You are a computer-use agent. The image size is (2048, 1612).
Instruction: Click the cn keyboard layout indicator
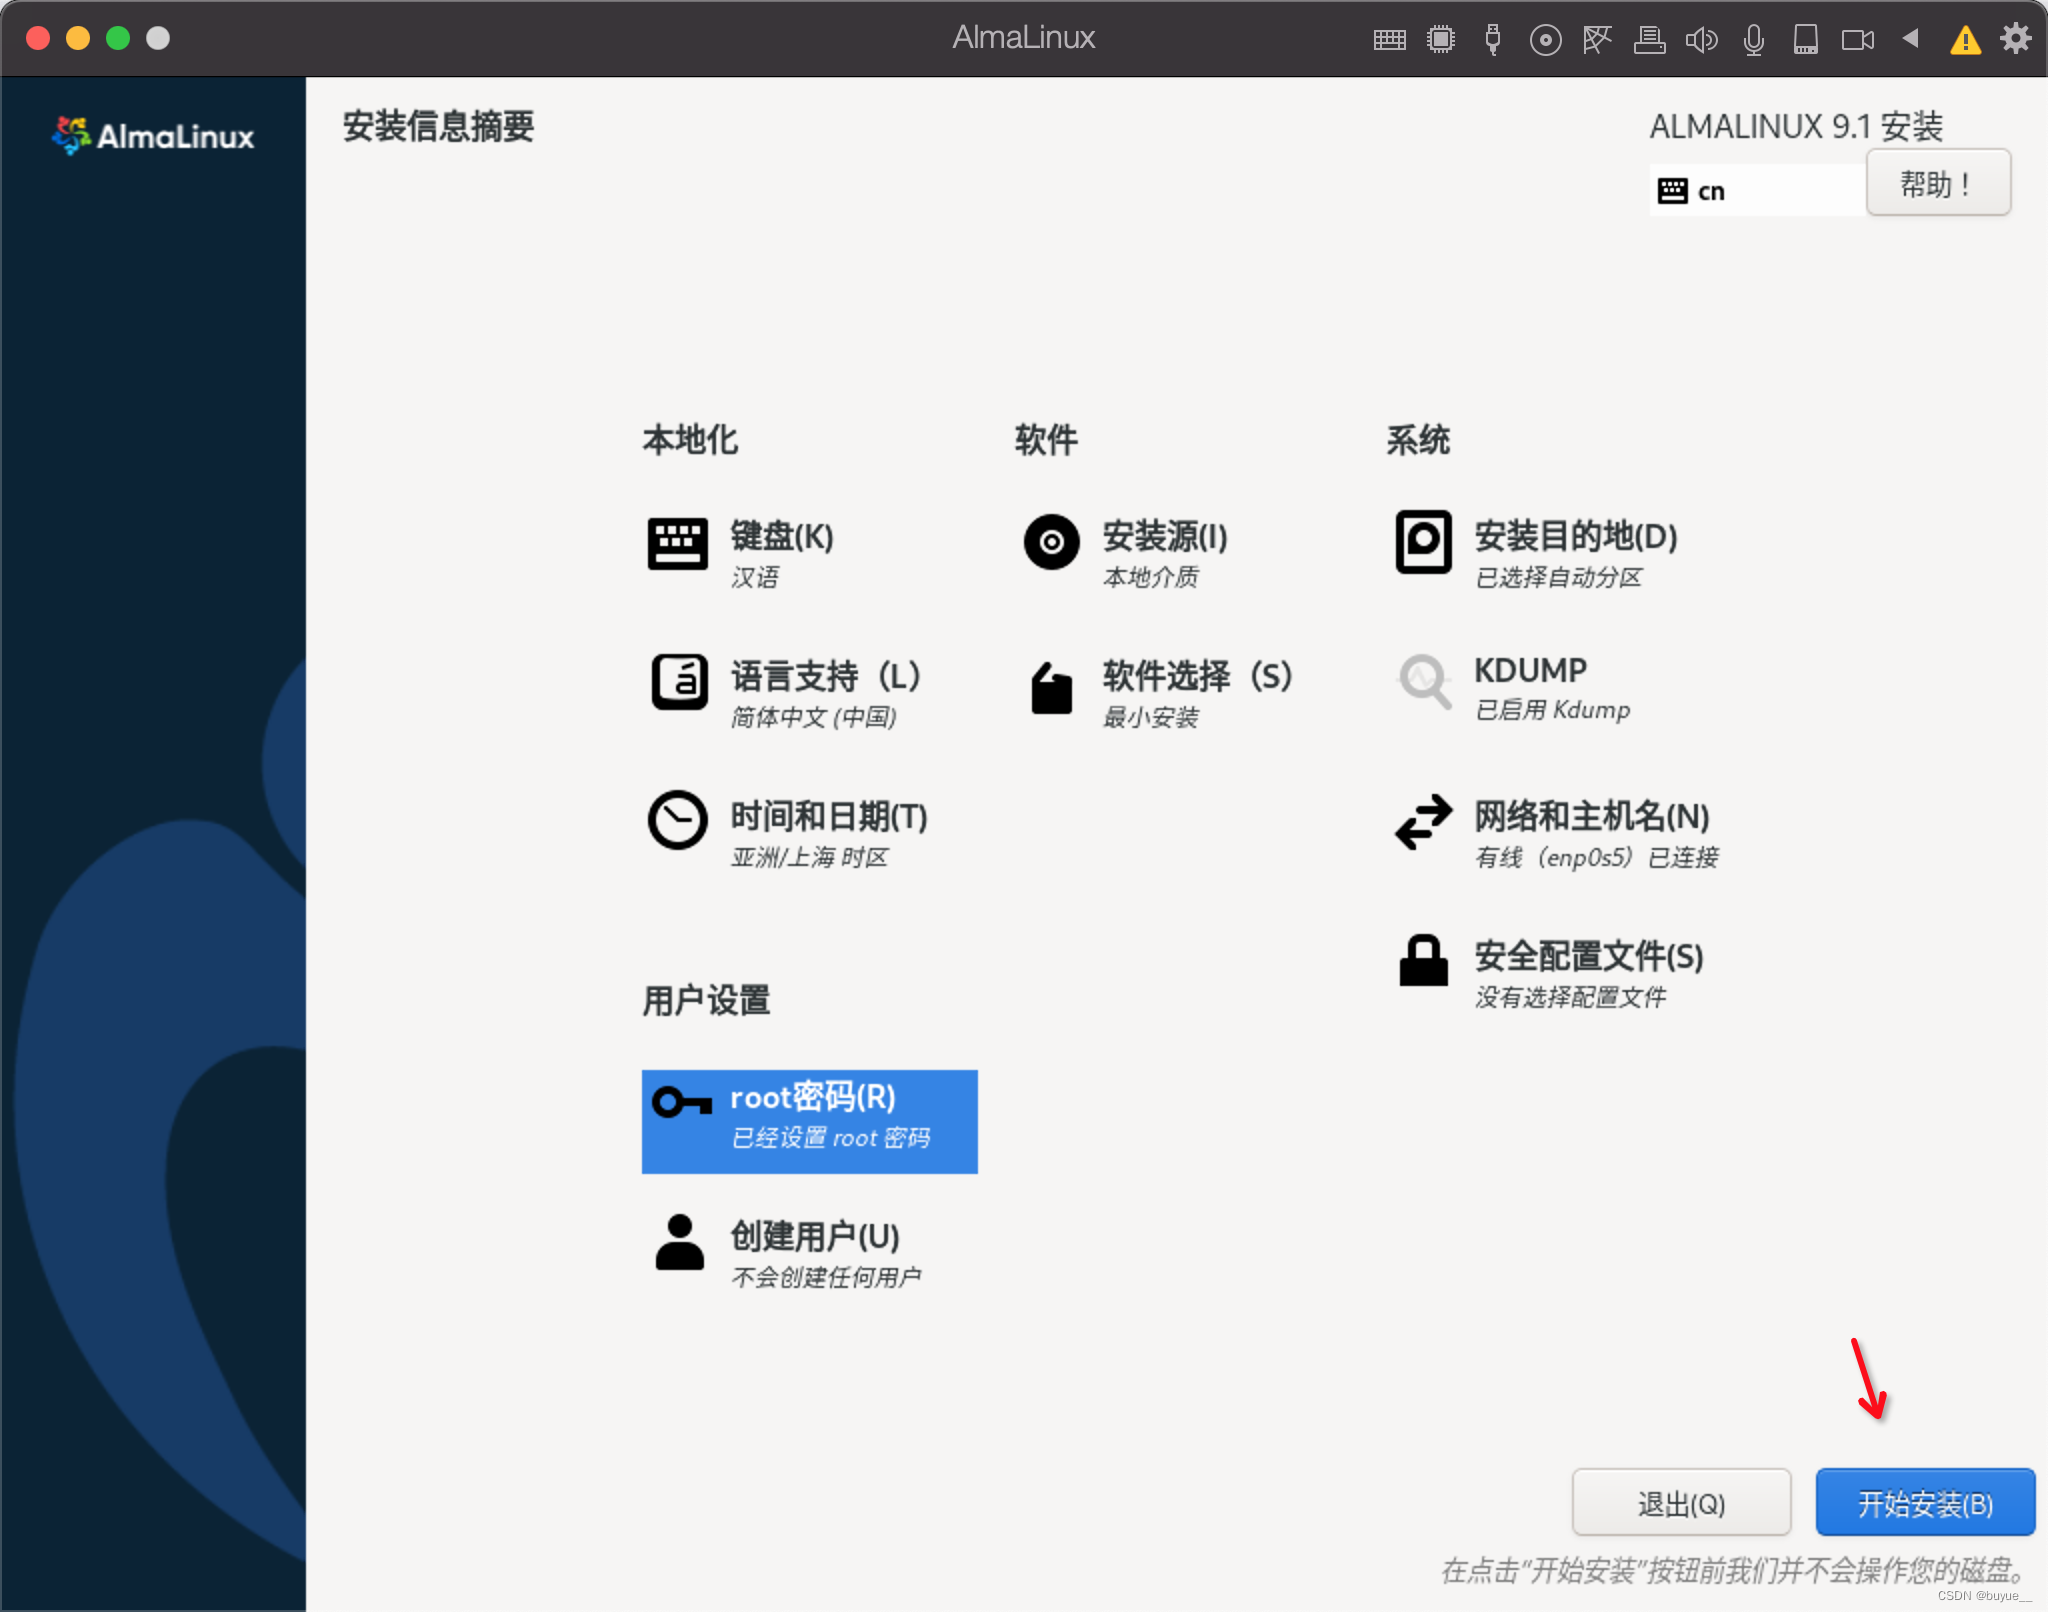[1755, 189]
